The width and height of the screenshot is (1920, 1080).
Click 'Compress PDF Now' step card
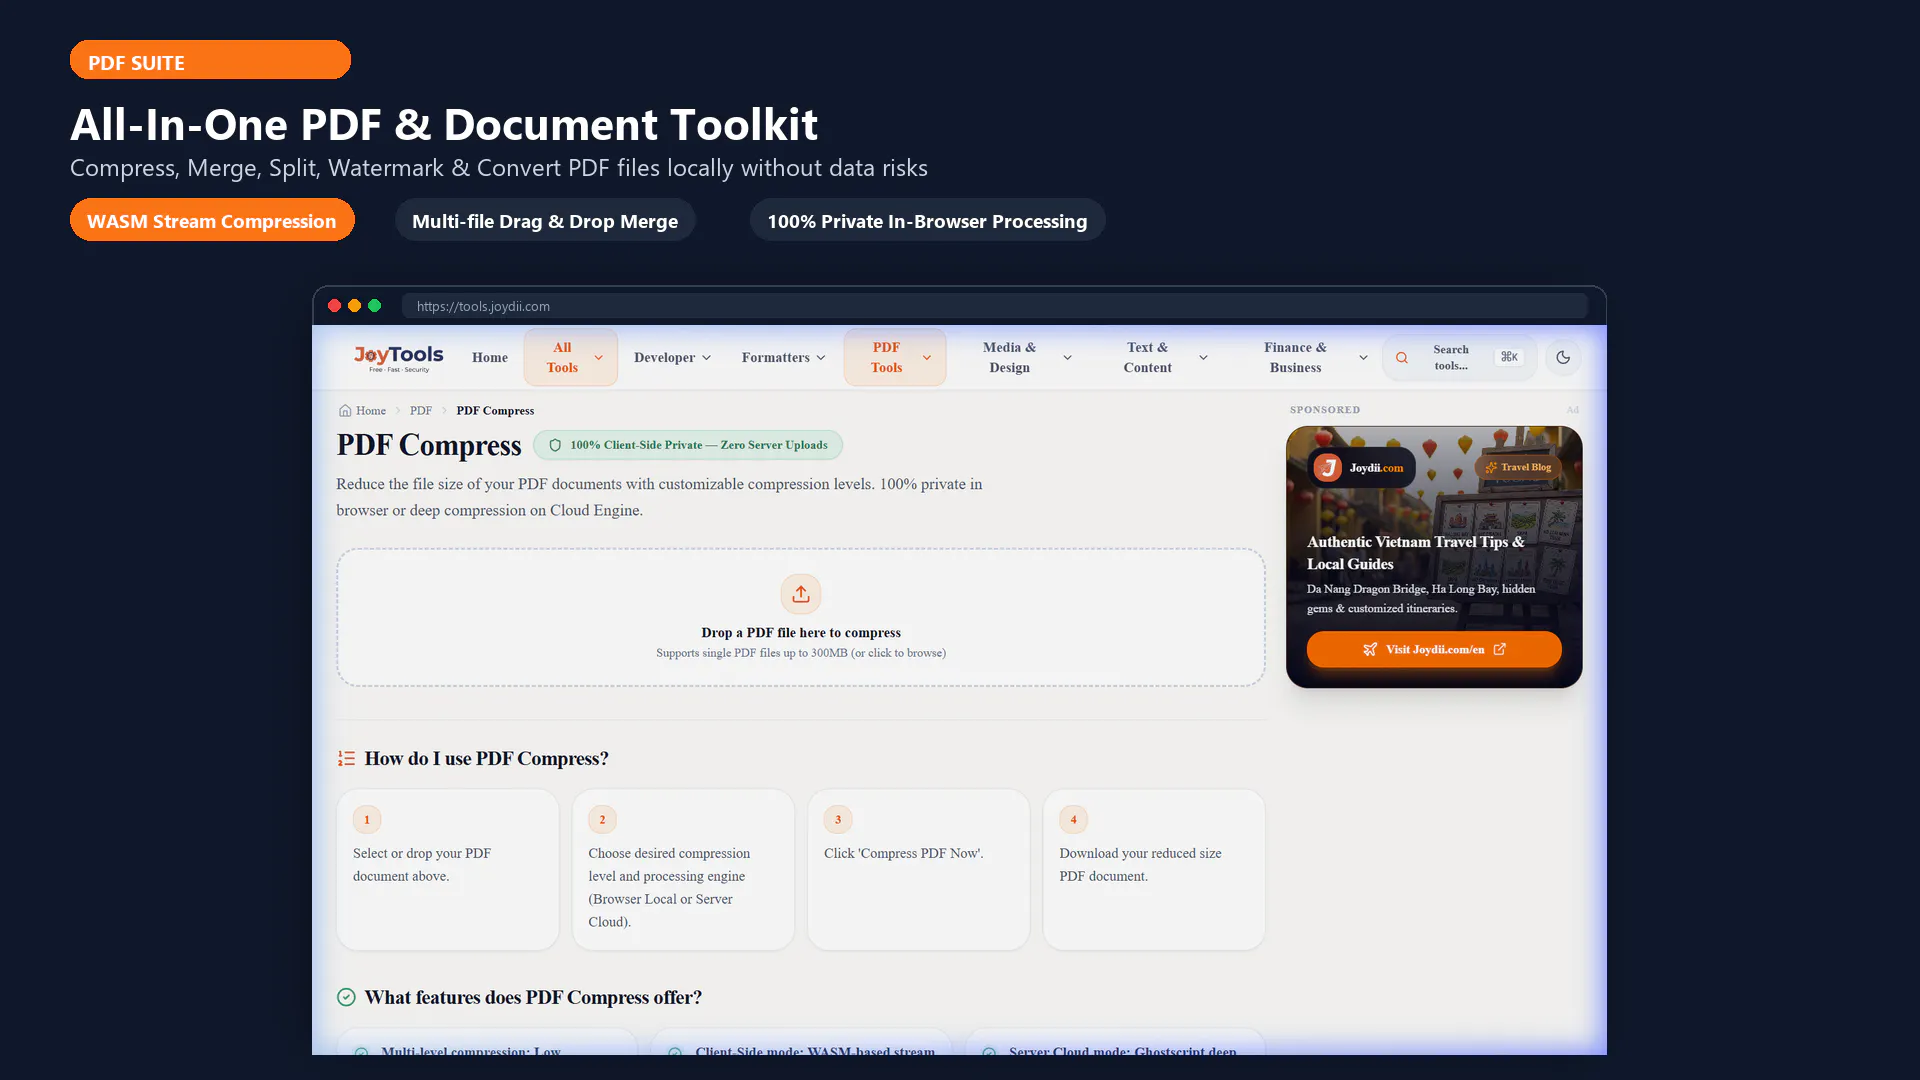(x=918, y=869)
